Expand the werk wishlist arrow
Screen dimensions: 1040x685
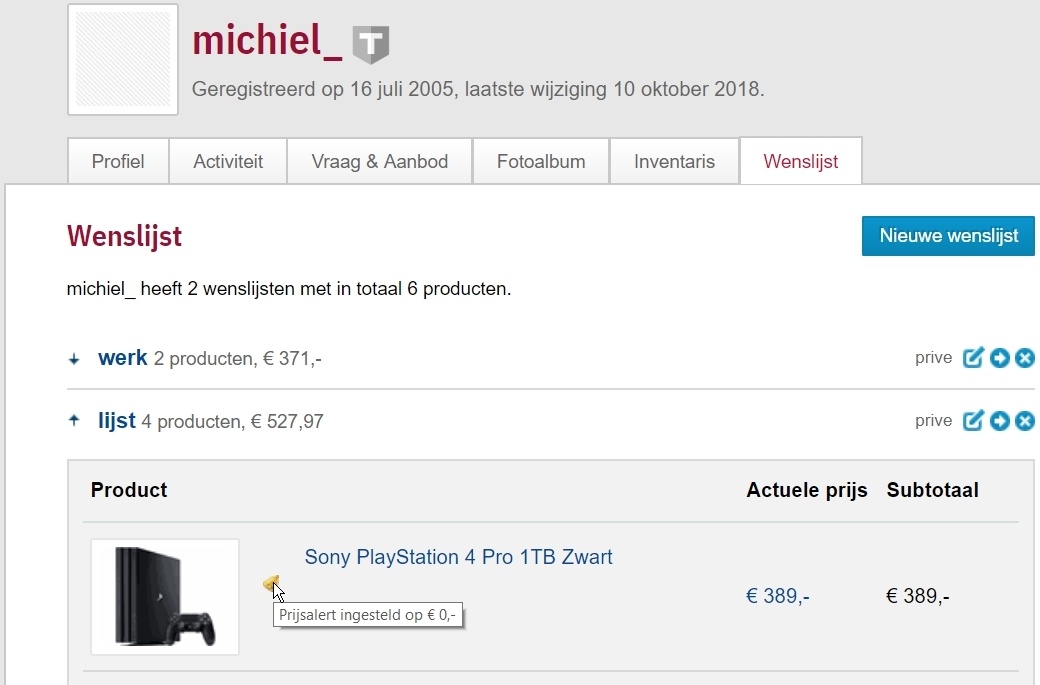click(74, 359)
